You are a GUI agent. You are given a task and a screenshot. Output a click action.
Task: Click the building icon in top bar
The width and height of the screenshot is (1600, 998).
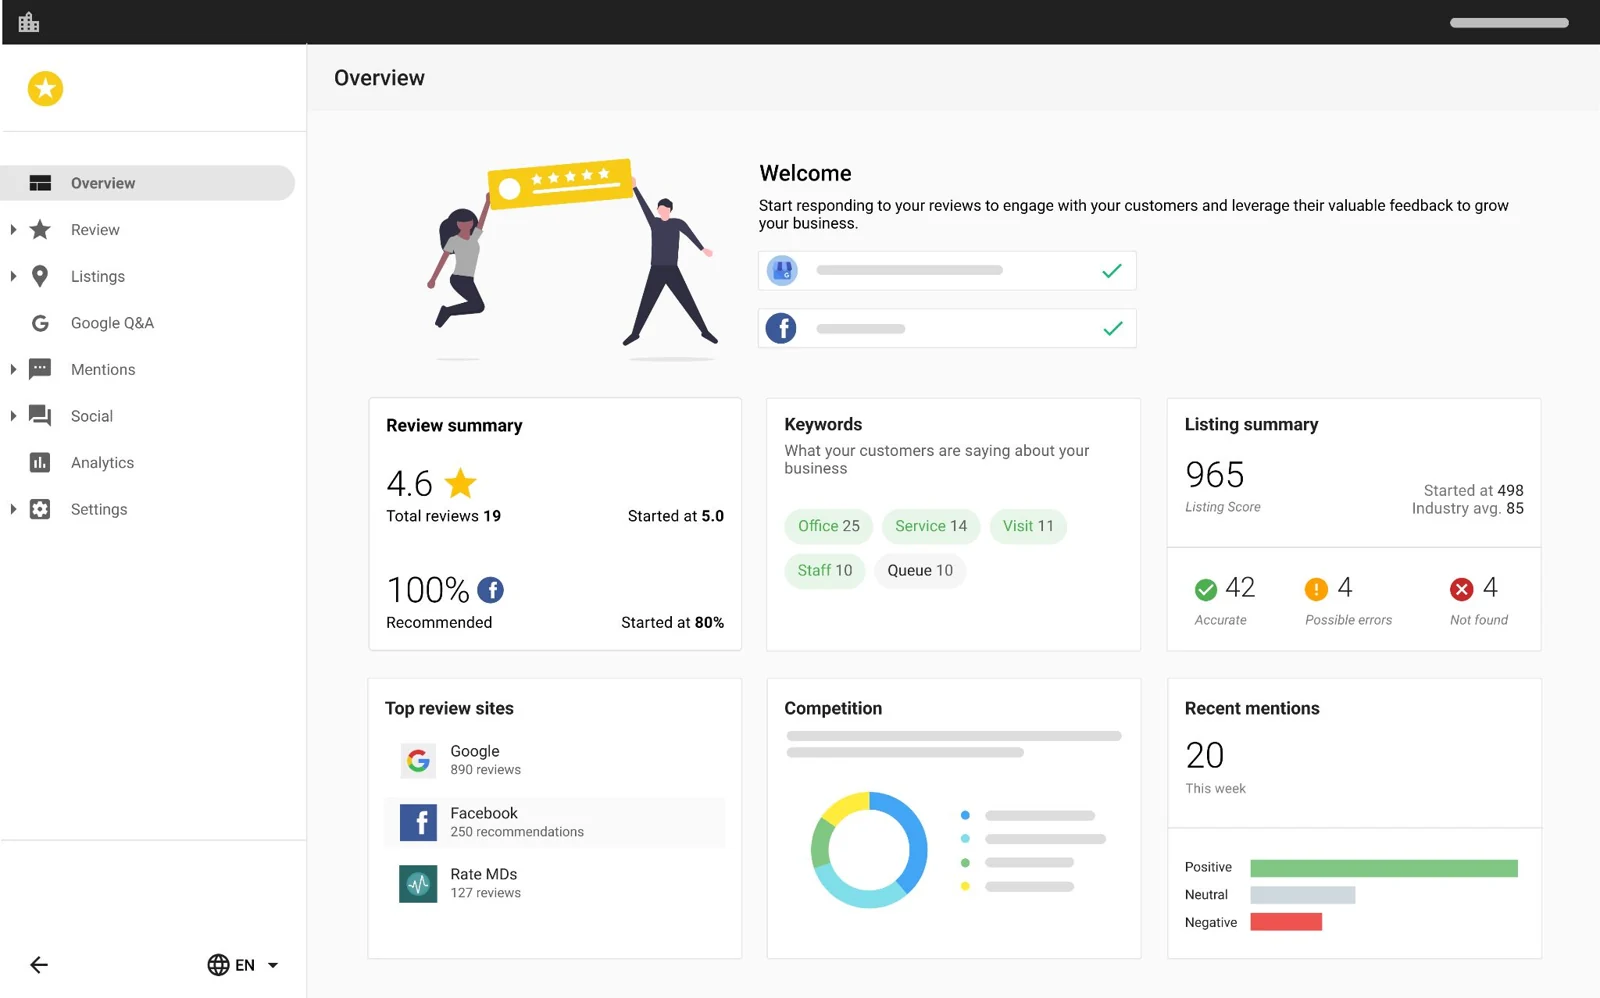[29, 22]
